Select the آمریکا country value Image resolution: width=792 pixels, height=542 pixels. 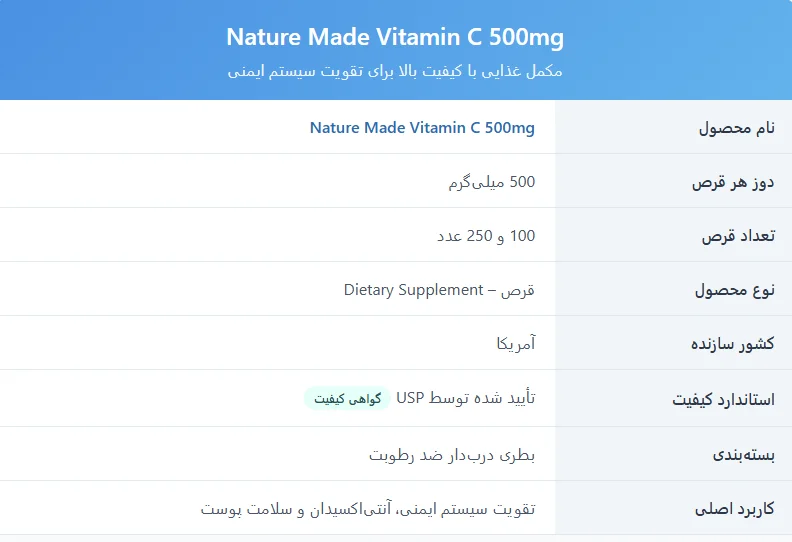coord(516,344)
